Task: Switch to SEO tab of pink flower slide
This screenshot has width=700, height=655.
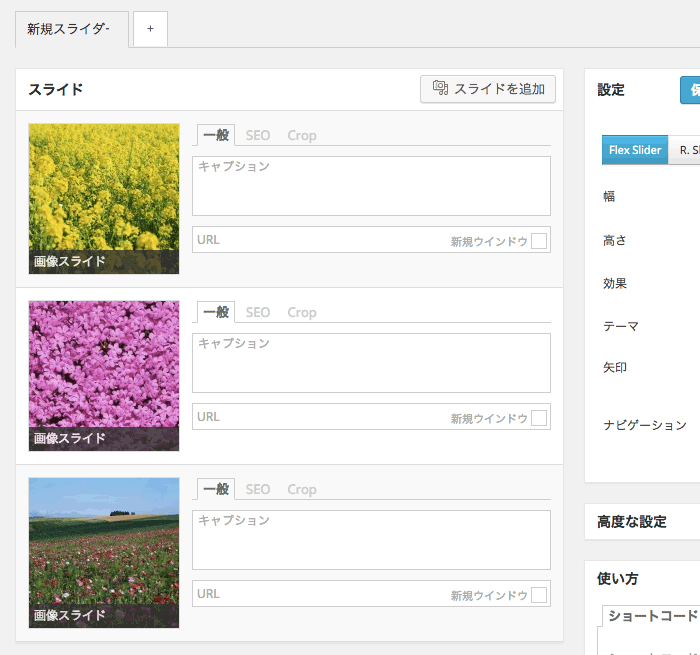Action: (258, 312)
